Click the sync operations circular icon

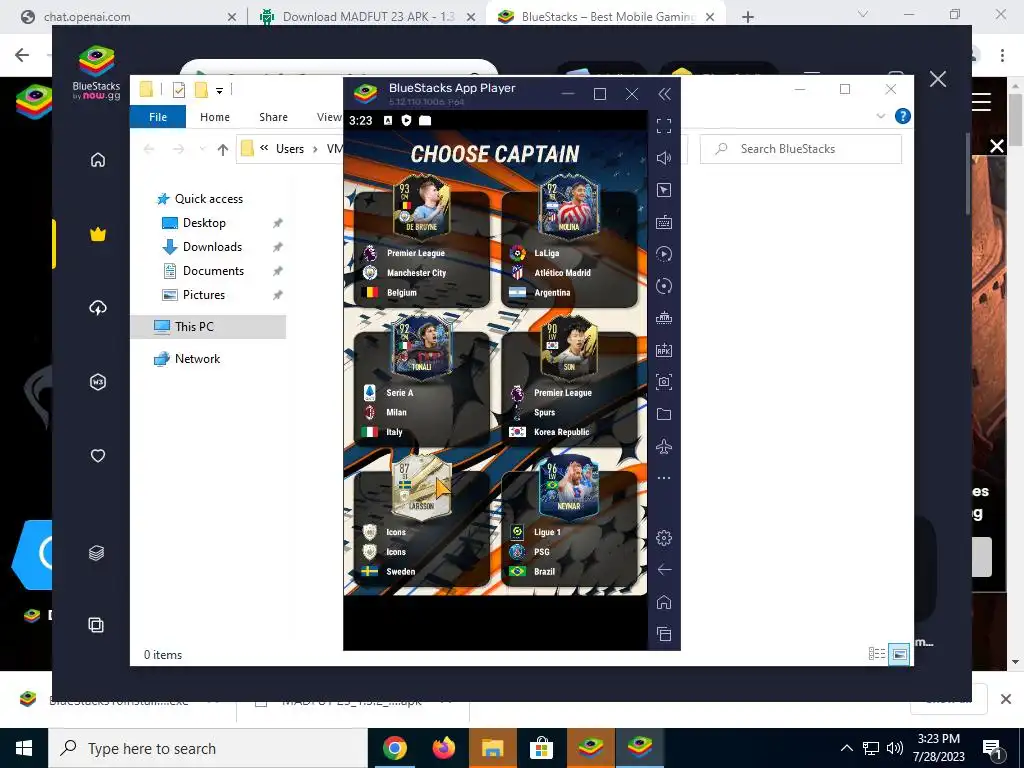tap(664, 286)
